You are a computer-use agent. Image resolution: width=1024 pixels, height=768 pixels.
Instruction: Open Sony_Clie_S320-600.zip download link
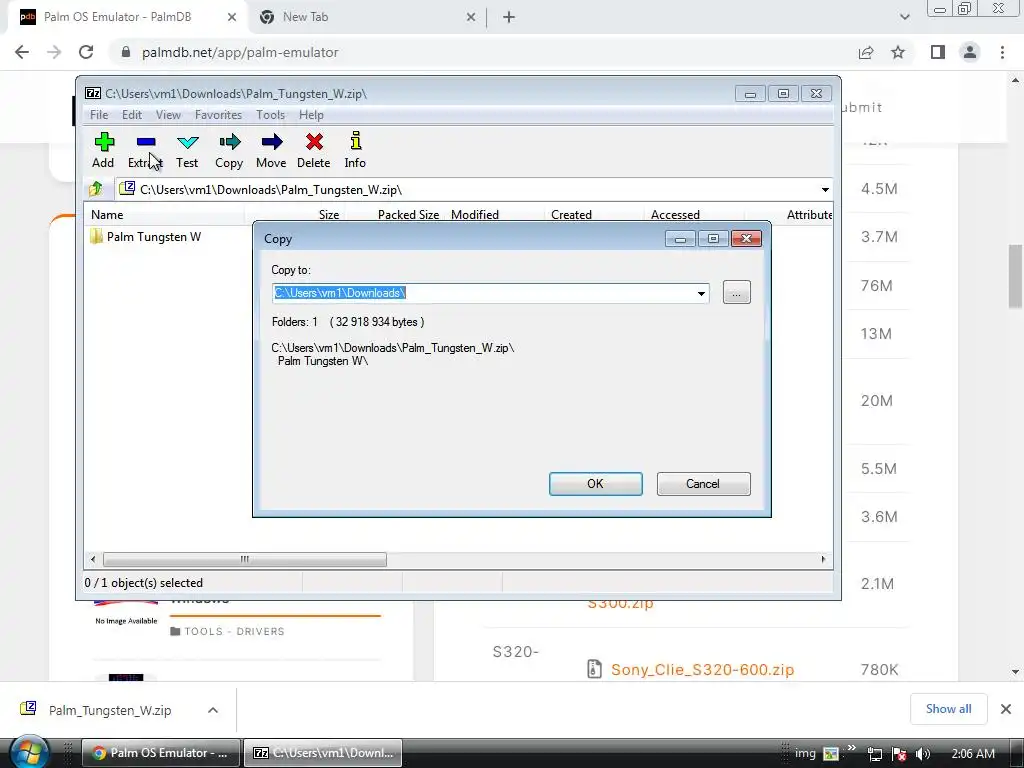coord(703,669)
